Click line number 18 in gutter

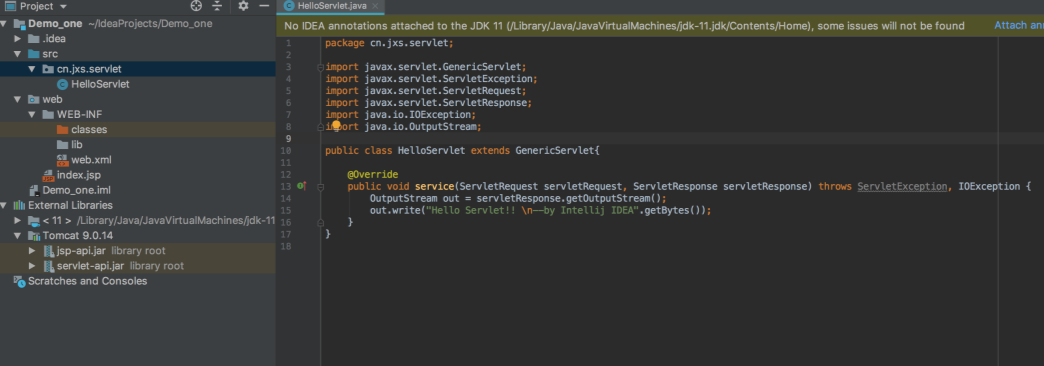point(287,247)
